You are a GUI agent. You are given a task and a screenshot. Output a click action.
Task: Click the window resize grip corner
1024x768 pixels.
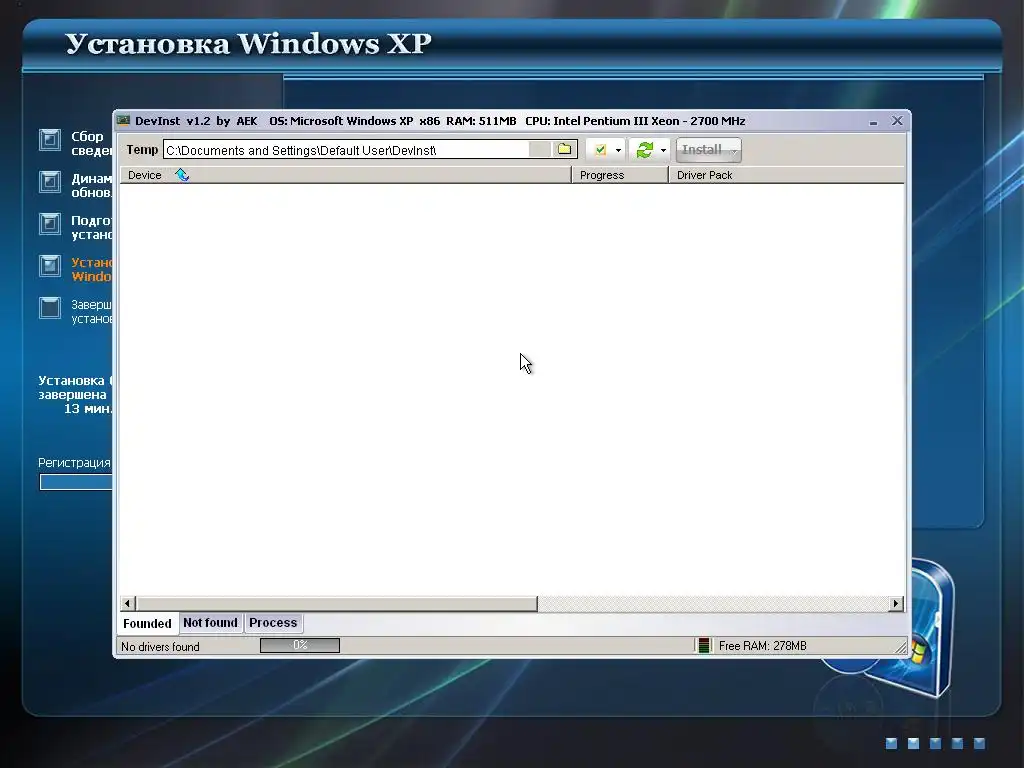[x=901, y=647]
